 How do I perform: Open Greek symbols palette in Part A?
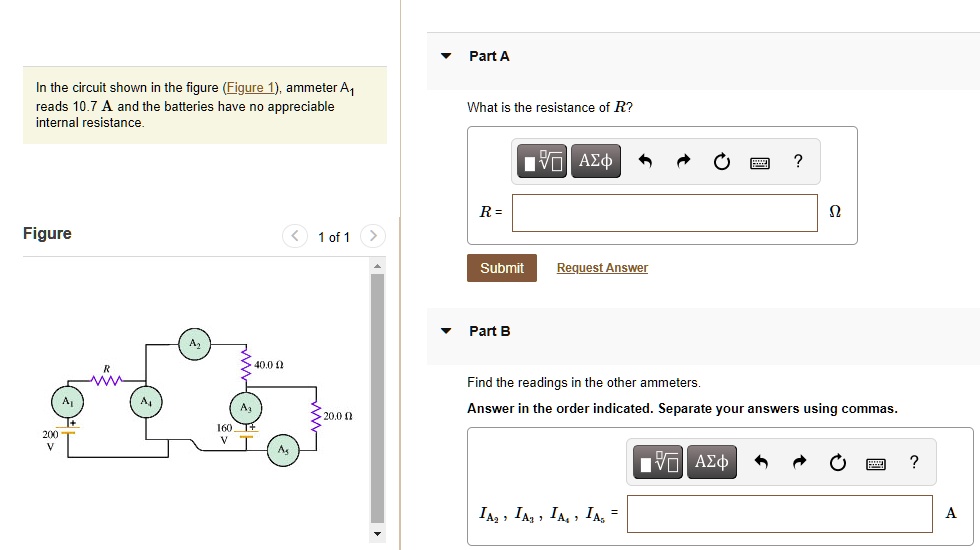coord(596,161)
